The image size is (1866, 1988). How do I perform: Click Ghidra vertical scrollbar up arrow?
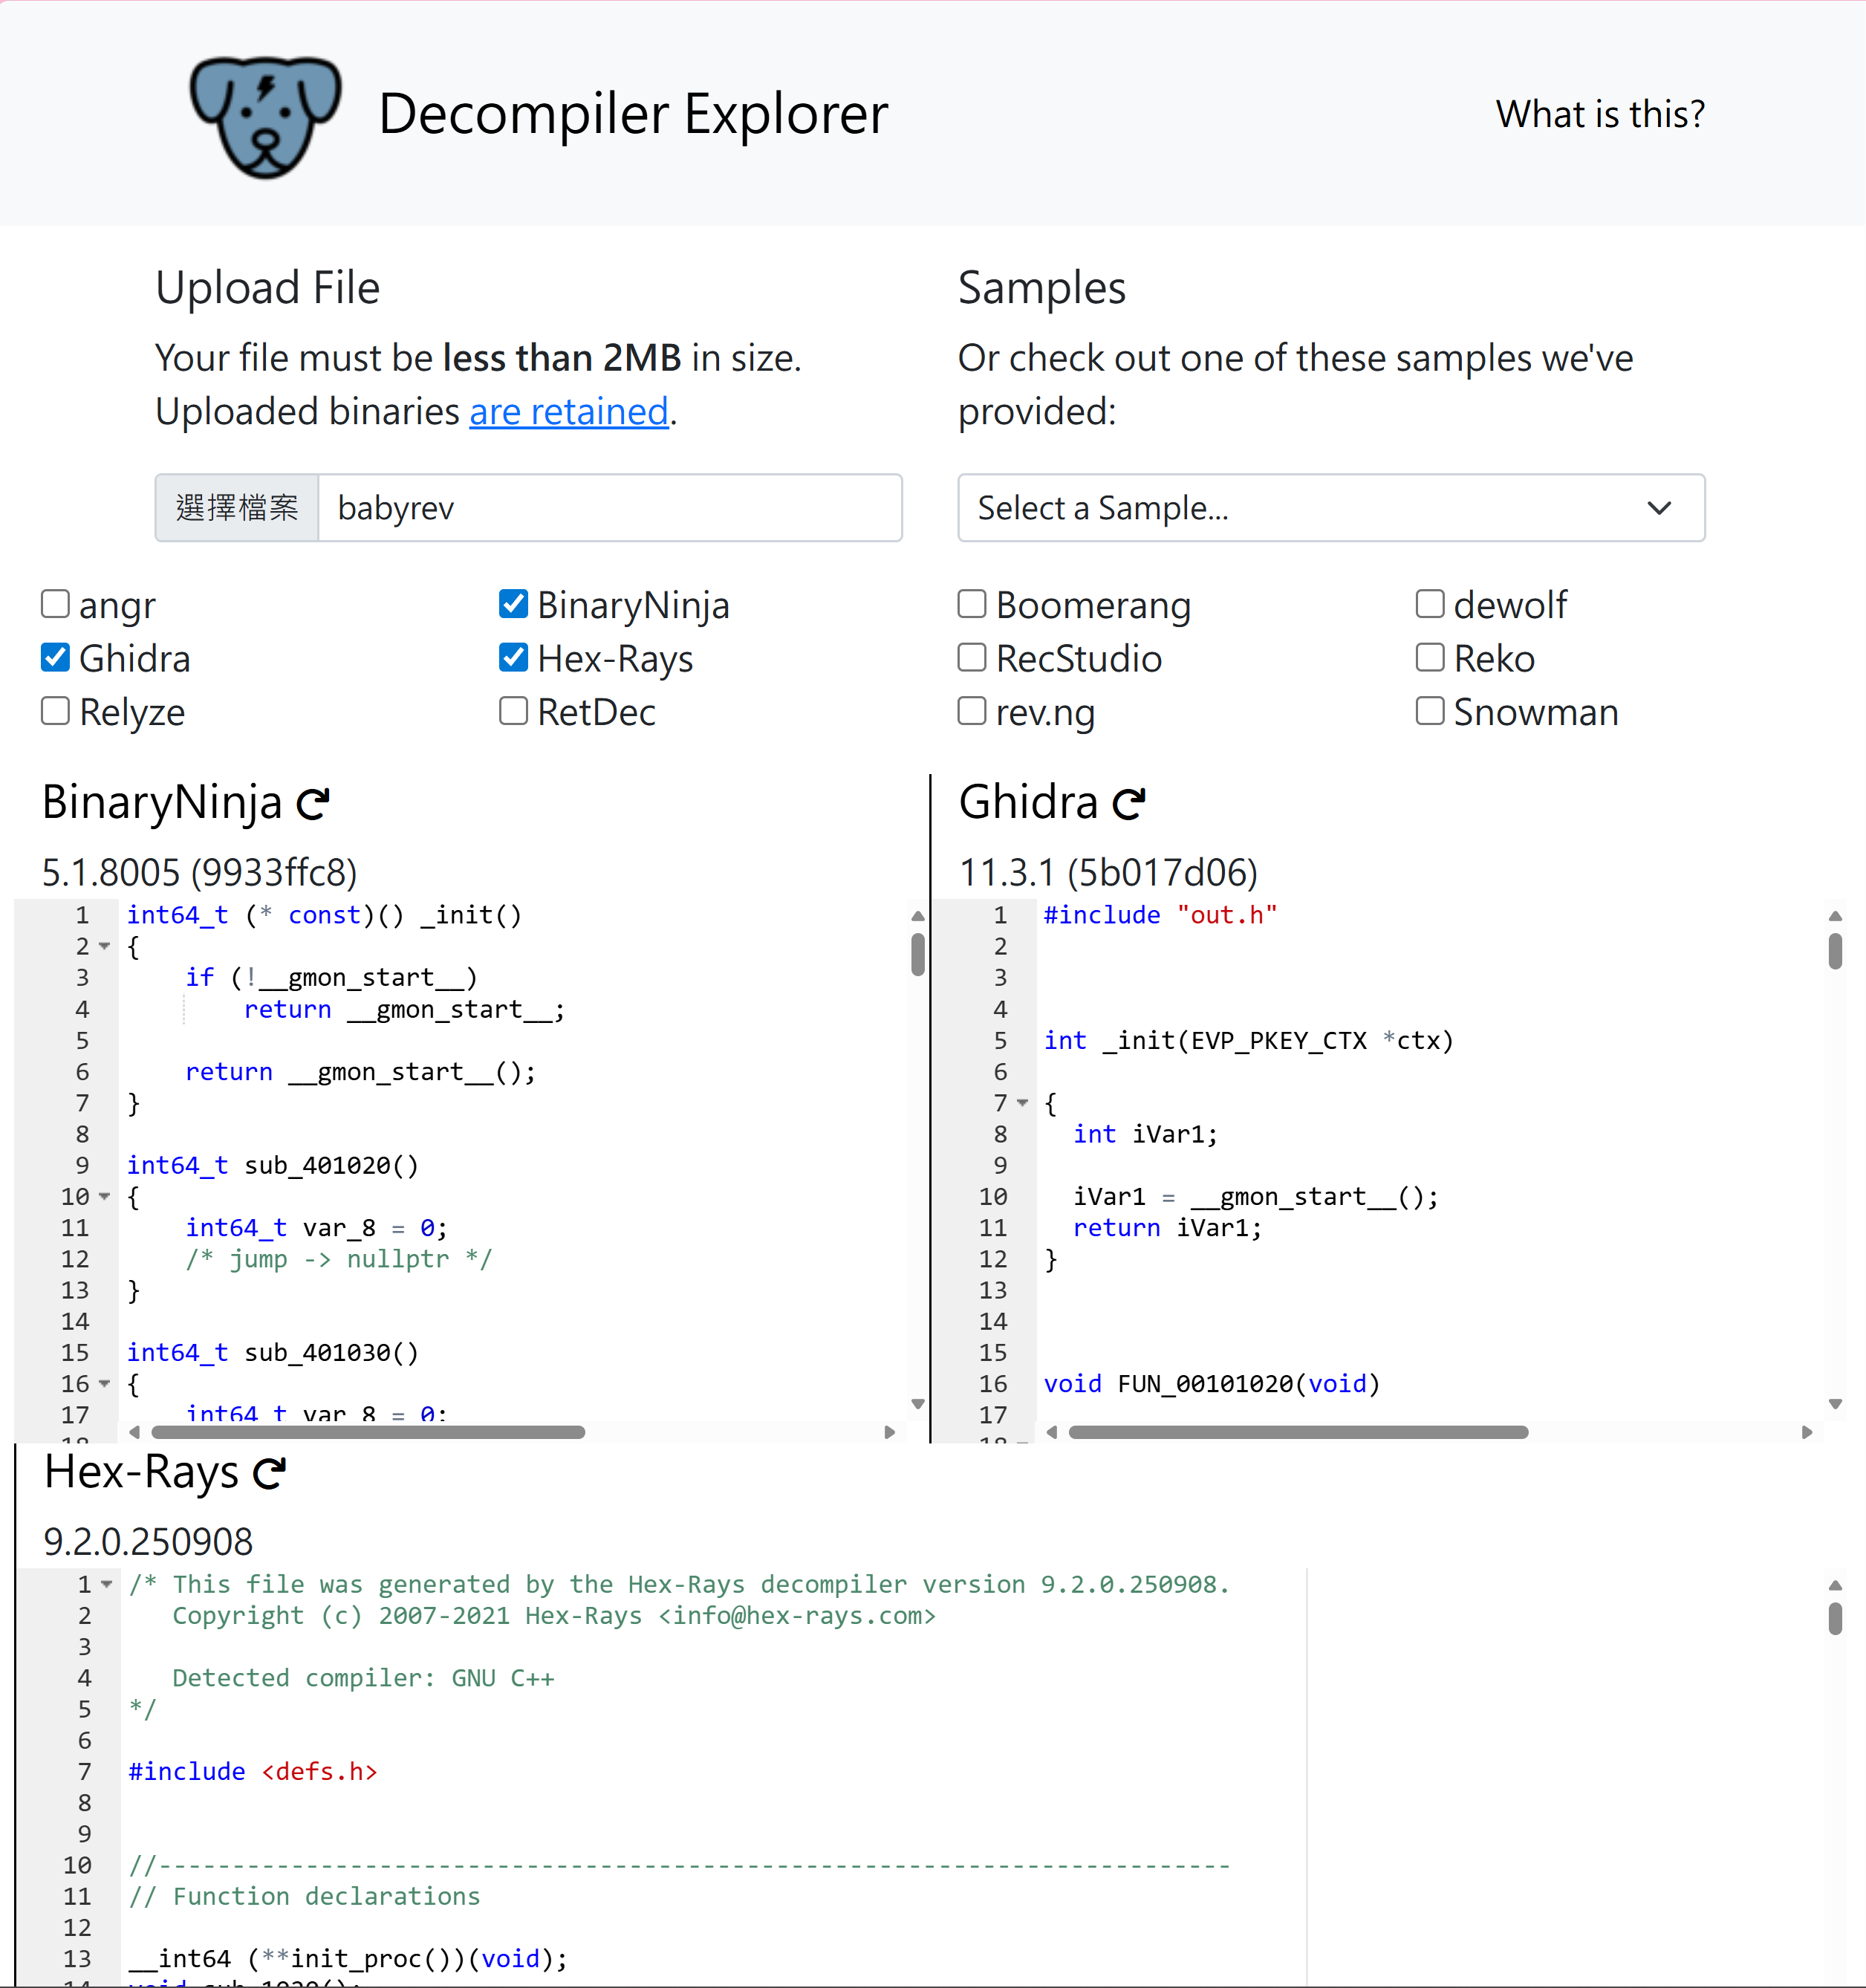pyautogui.click(x=1835, y=915)
